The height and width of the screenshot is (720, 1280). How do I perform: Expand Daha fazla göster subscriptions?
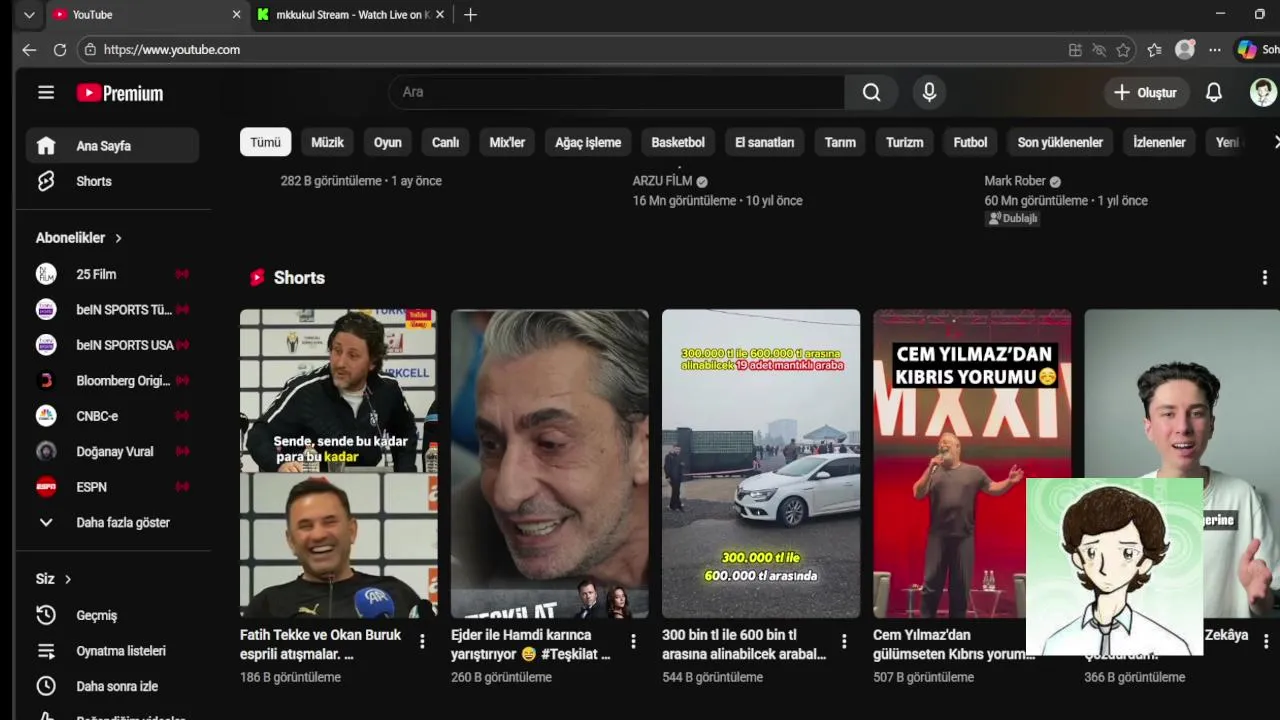click(x=113, y=523)
